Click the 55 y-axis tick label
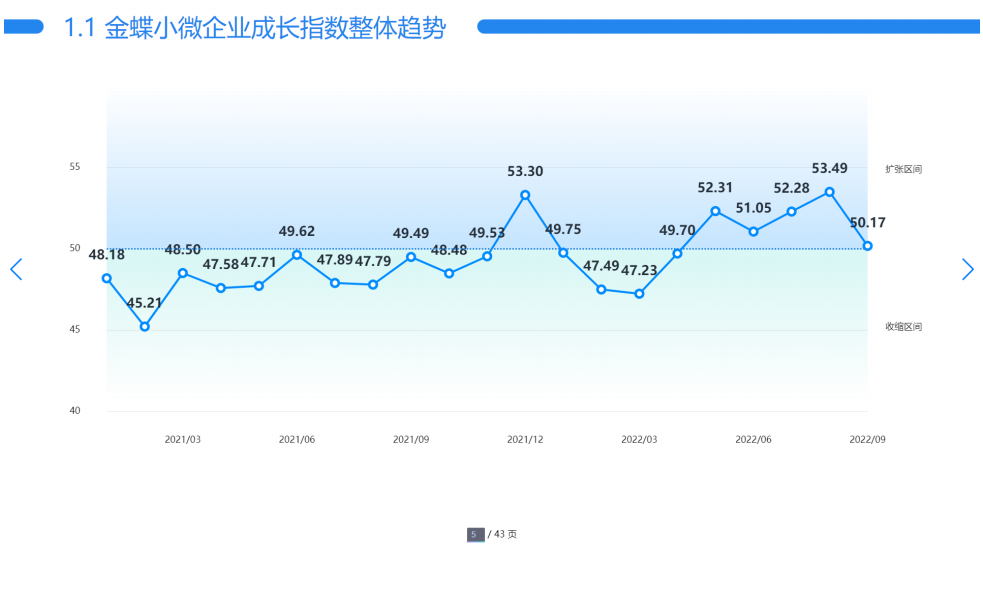Screen dimensions: 983x604 (x=75, y=167)
